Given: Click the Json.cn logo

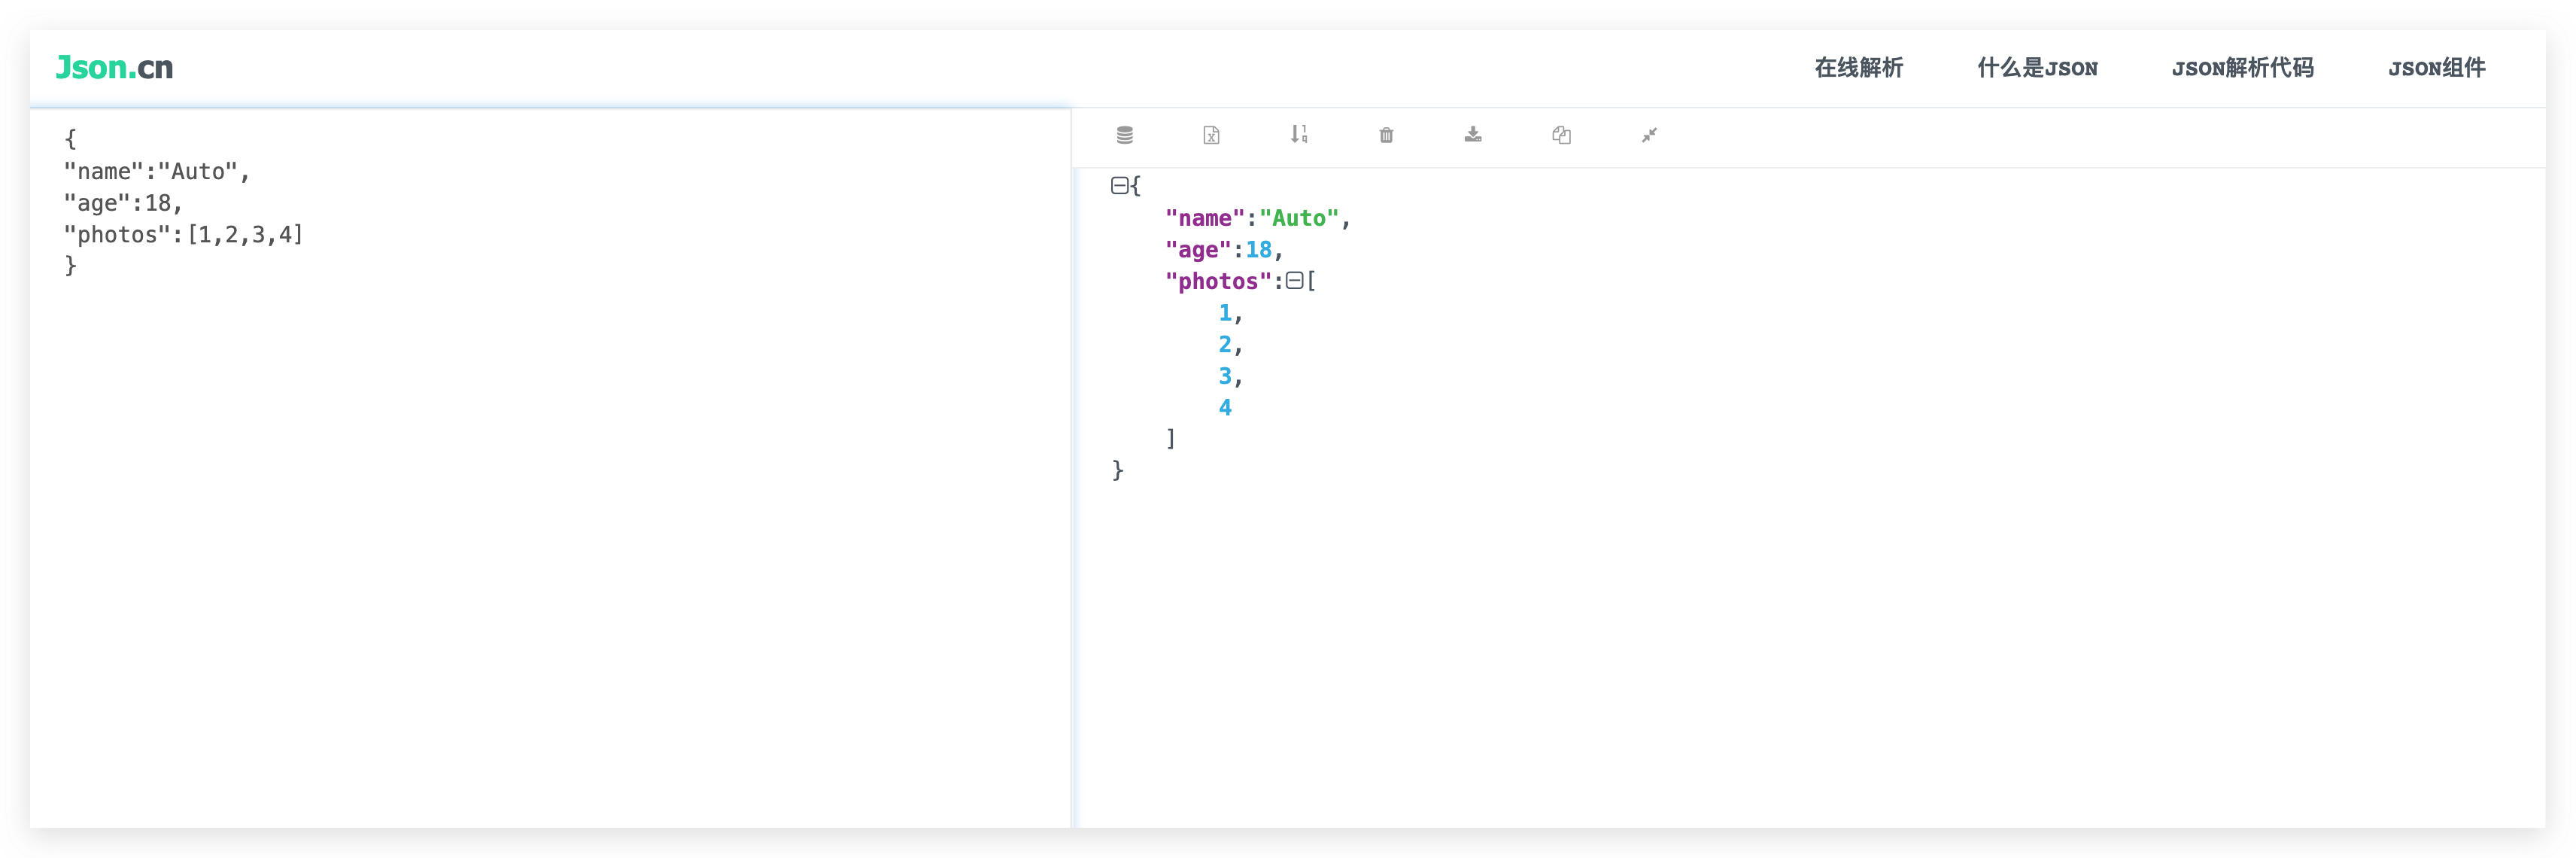Looking at the screenshot, I should coord(114,67).
